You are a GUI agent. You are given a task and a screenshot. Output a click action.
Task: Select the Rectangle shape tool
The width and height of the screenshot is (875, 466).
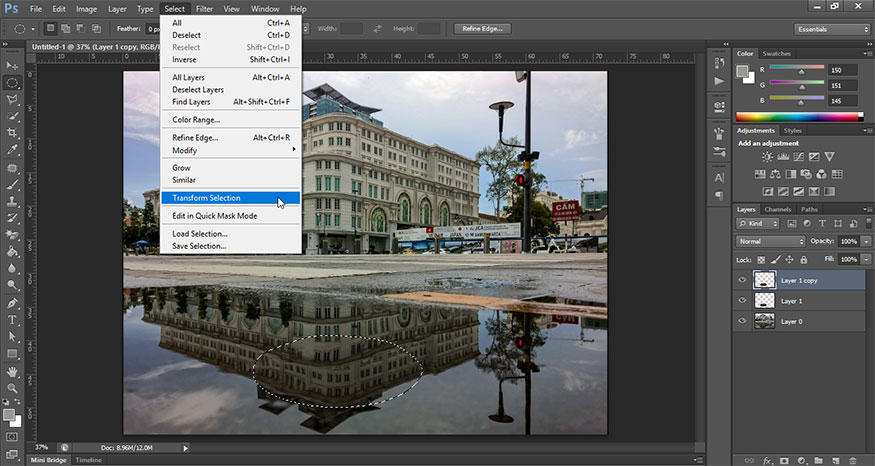tap(12, 354)
